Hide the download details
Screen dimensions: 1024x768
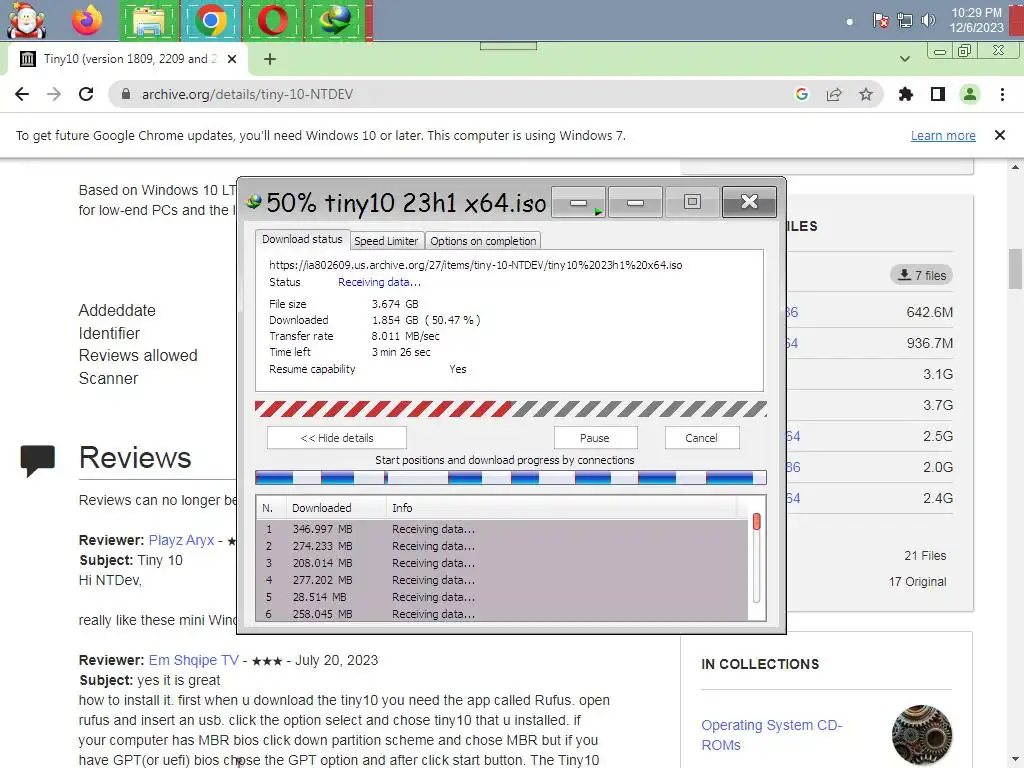pyautogui.click(x=337, y=438)
